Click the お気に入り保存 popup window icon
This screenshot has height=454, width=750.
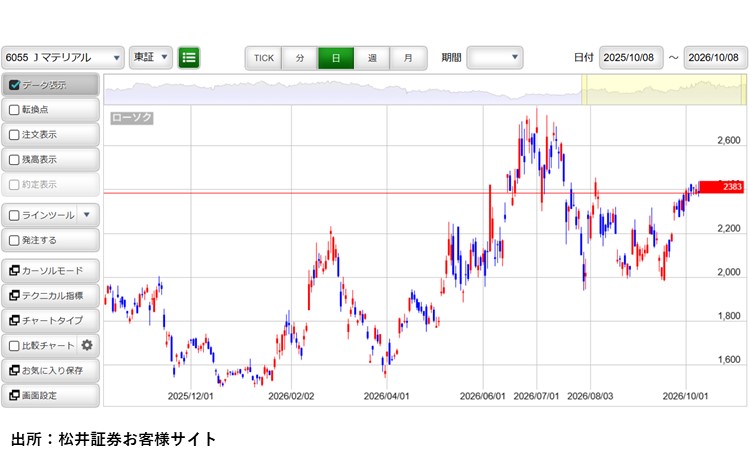click(x=14, y=370)
